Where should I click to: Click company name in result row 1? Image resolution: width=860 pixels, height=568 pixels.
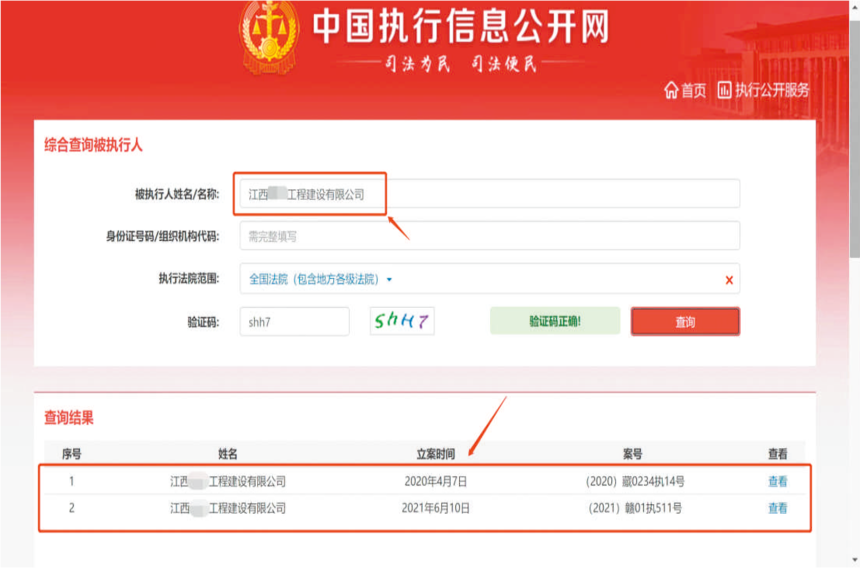coord(228,481)
